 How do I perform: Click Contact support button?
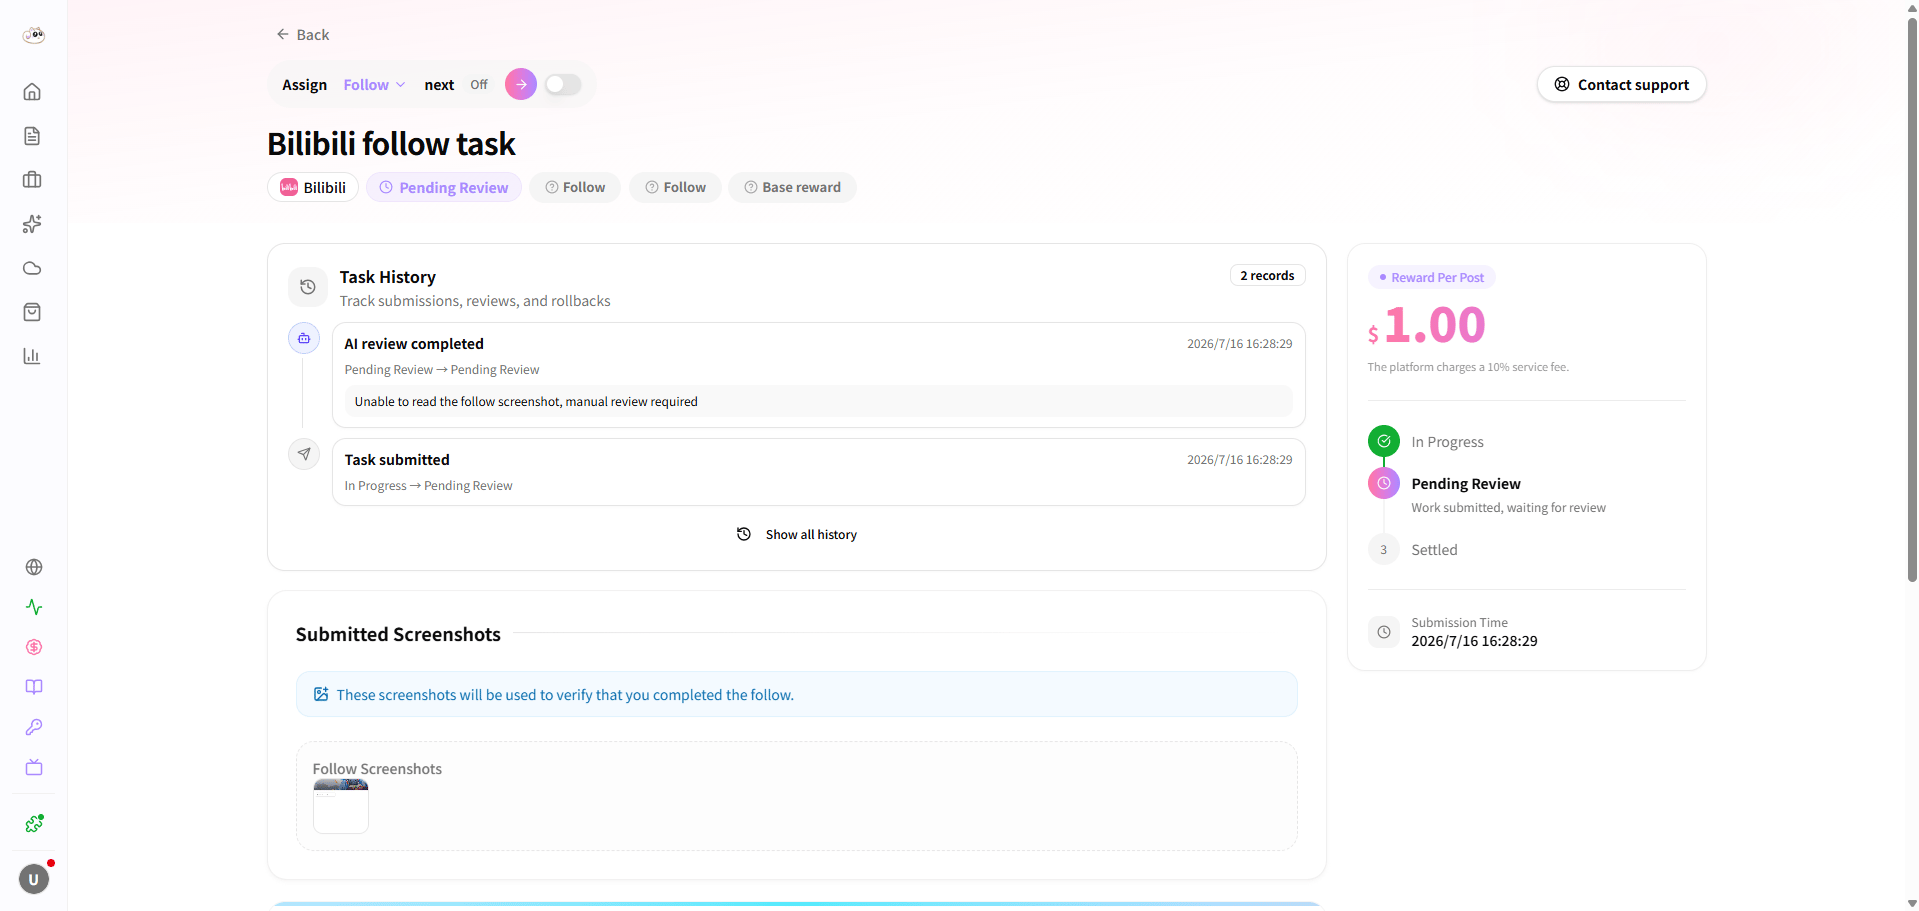(x=1621, y=85)
